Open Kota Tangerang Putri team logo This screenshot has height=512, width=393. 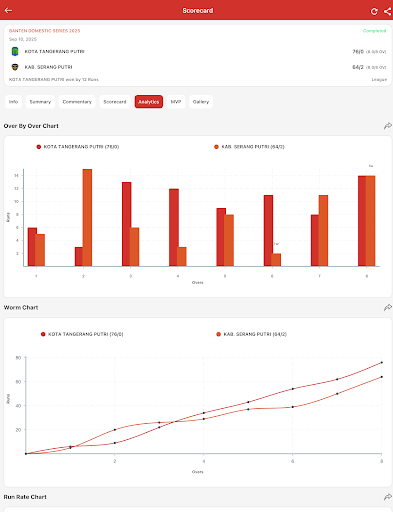[15, 51]
